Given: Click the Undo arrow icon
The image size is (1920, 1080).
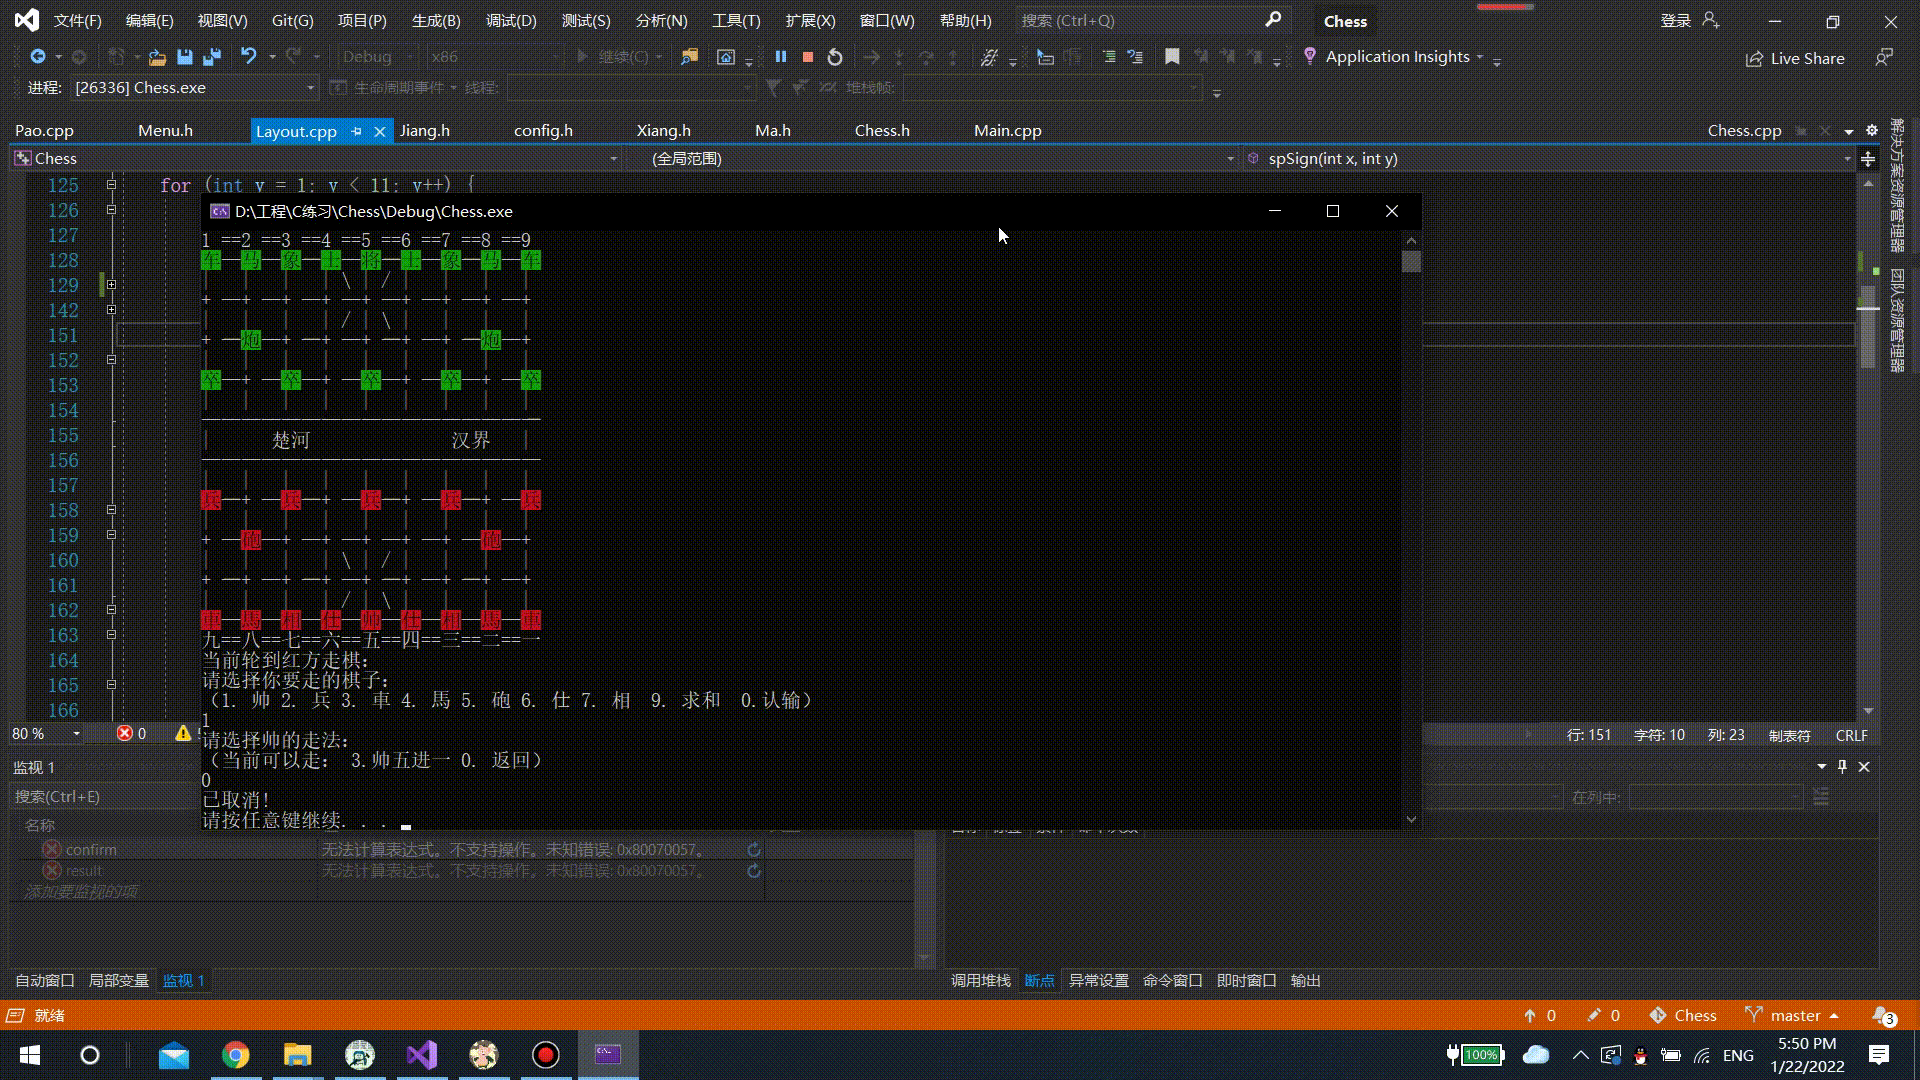Looking at the screenshot, I should coord(248,57).
